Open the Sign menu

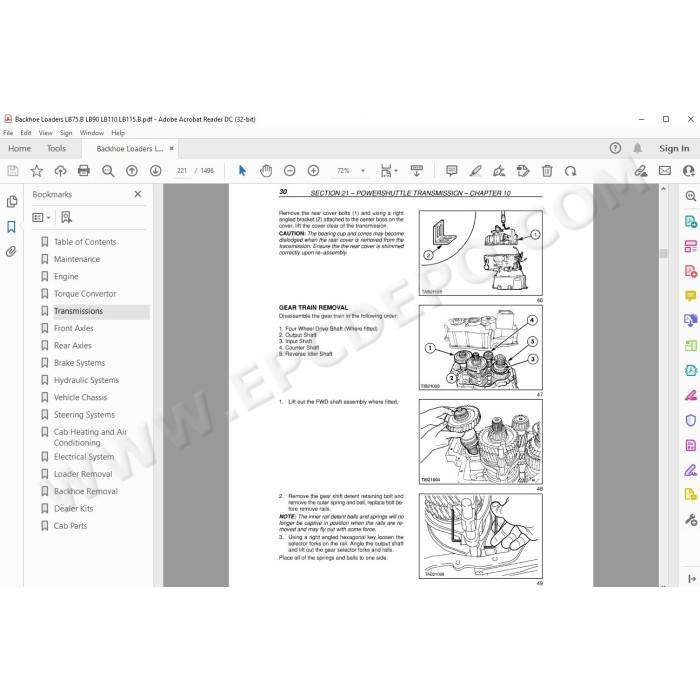[x=66, y=133]
